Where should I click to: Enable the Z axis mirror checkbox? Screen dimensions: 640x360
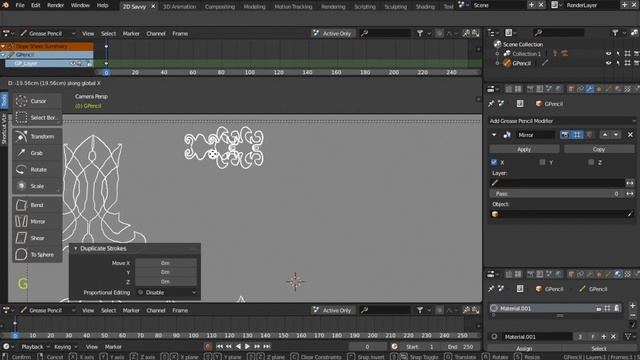(x=591, y=162)
